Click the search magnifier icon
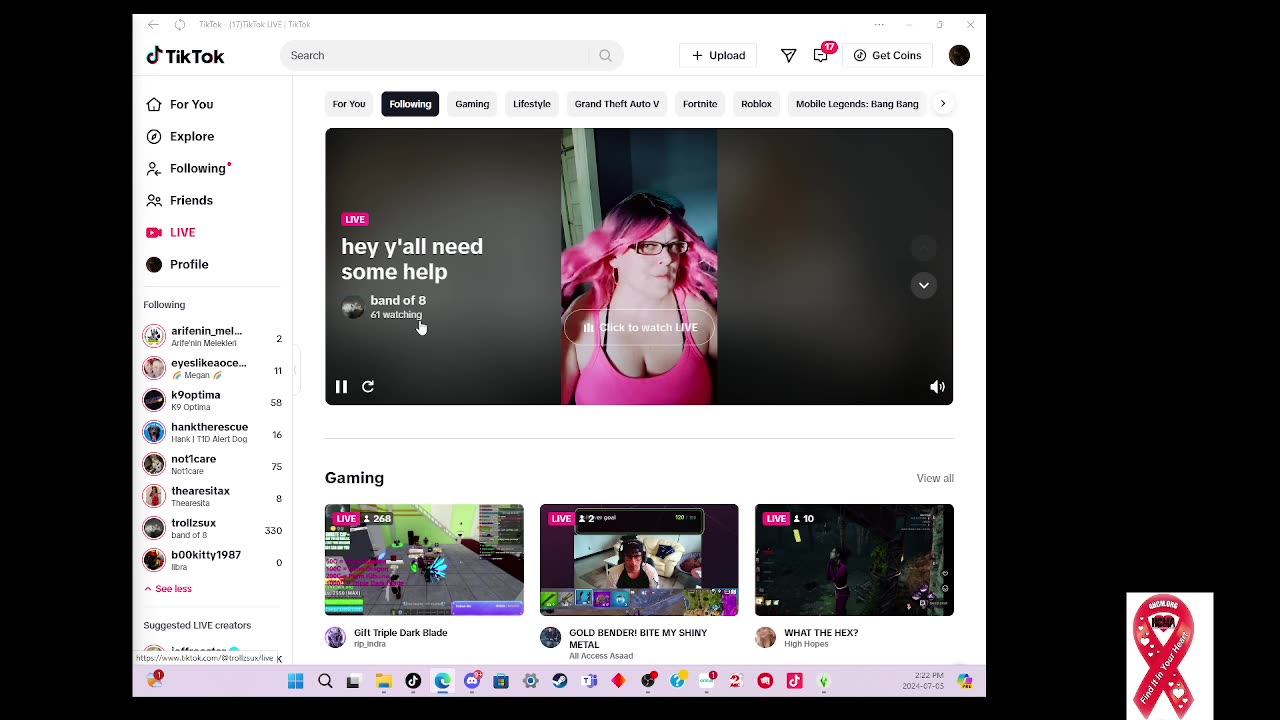This screenshot has width=1280, height=720. pos(605,55)
